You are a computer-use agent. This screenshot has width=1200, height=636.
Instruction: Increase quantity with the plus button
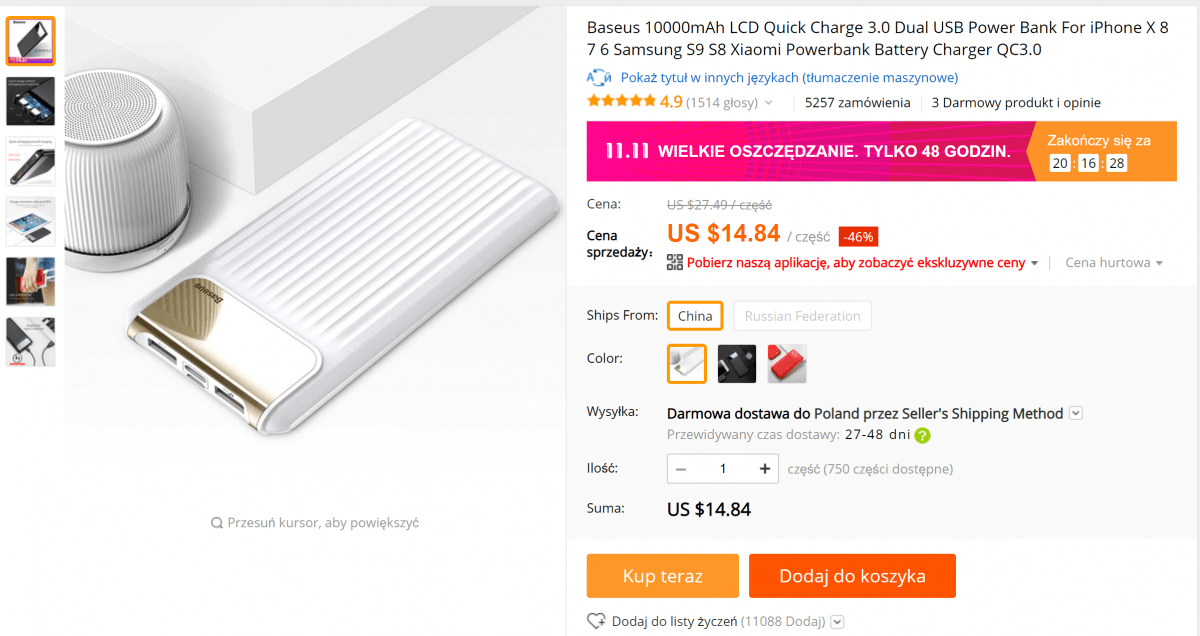click(x=765, y=468)
